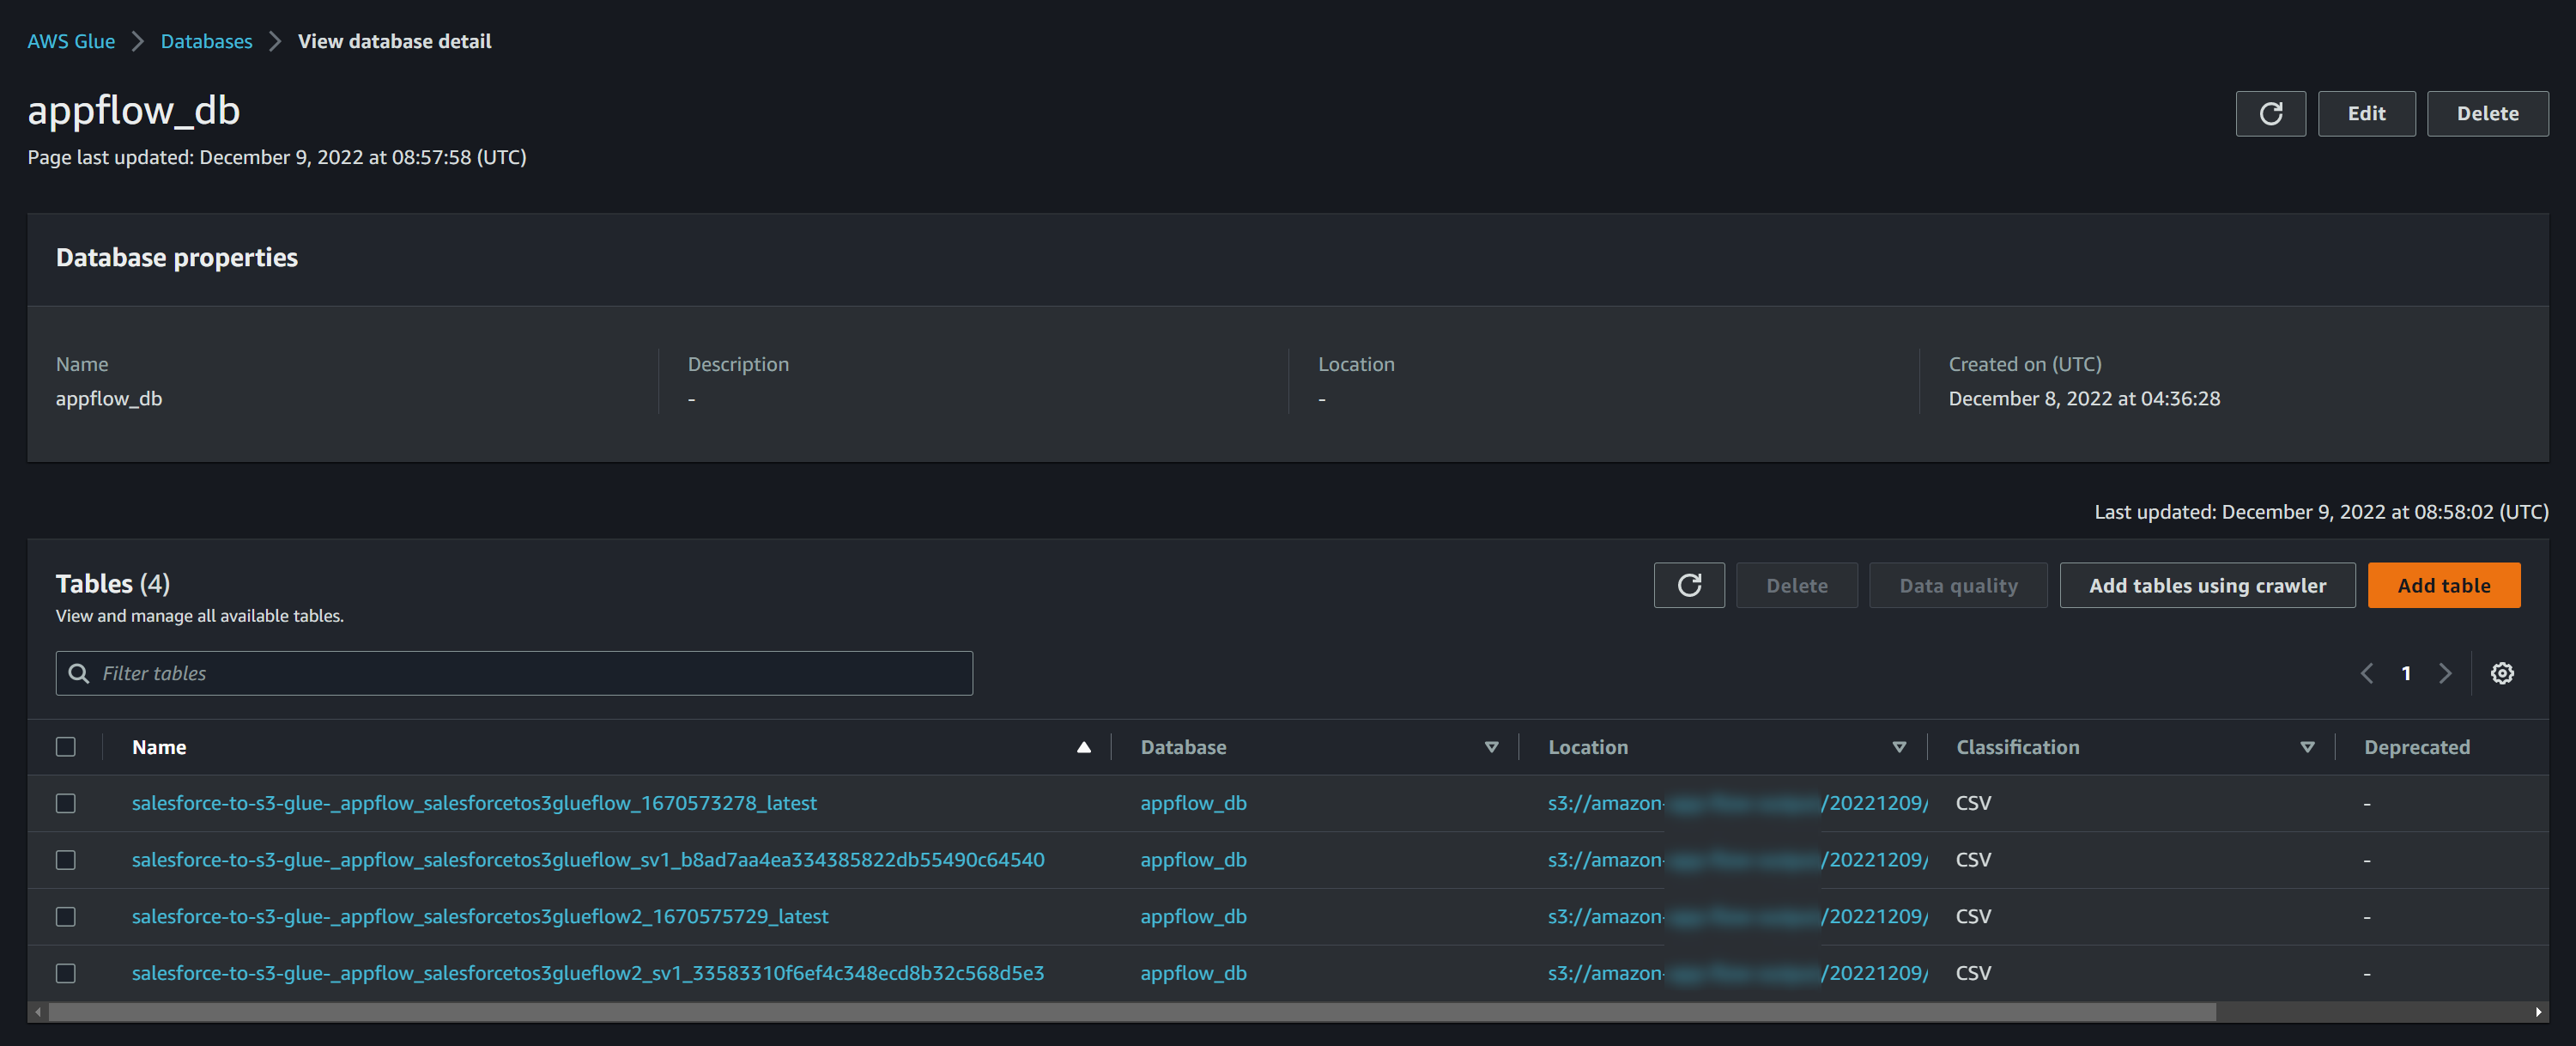
Task: Click the orange Add table button
Action: pyautogui.click(x=2443, y=585)
